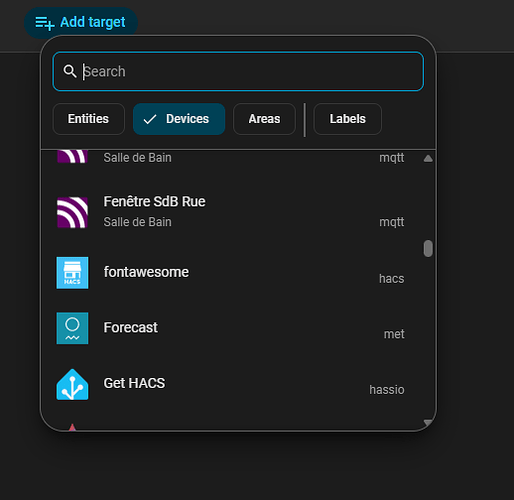Image resolution: width=514 pixels, height=500 pixels.
Task: Click the magnifier icon in search box
Action: (x=70, y=71)
